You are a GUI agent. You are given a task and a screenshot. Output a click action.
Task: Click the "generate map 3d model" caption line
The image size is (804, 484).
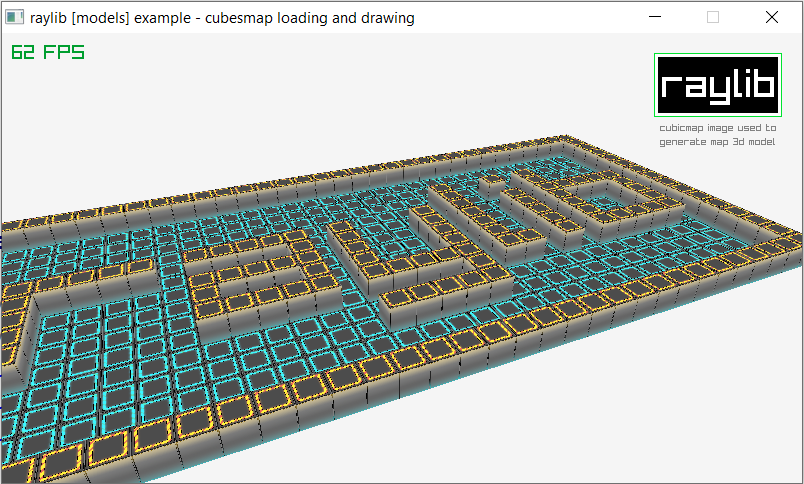[717, 142]
